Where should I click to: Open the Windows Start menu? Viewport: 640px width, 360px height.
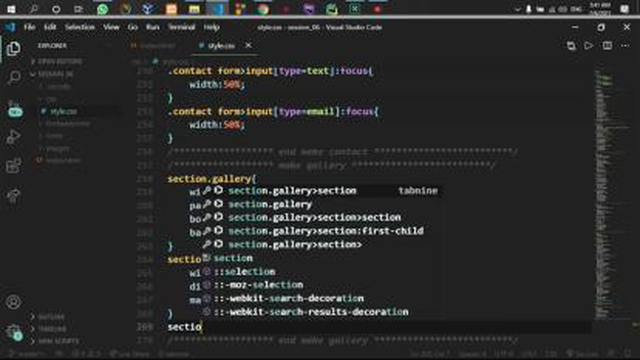pyautogui.click(x=11, y=9)
